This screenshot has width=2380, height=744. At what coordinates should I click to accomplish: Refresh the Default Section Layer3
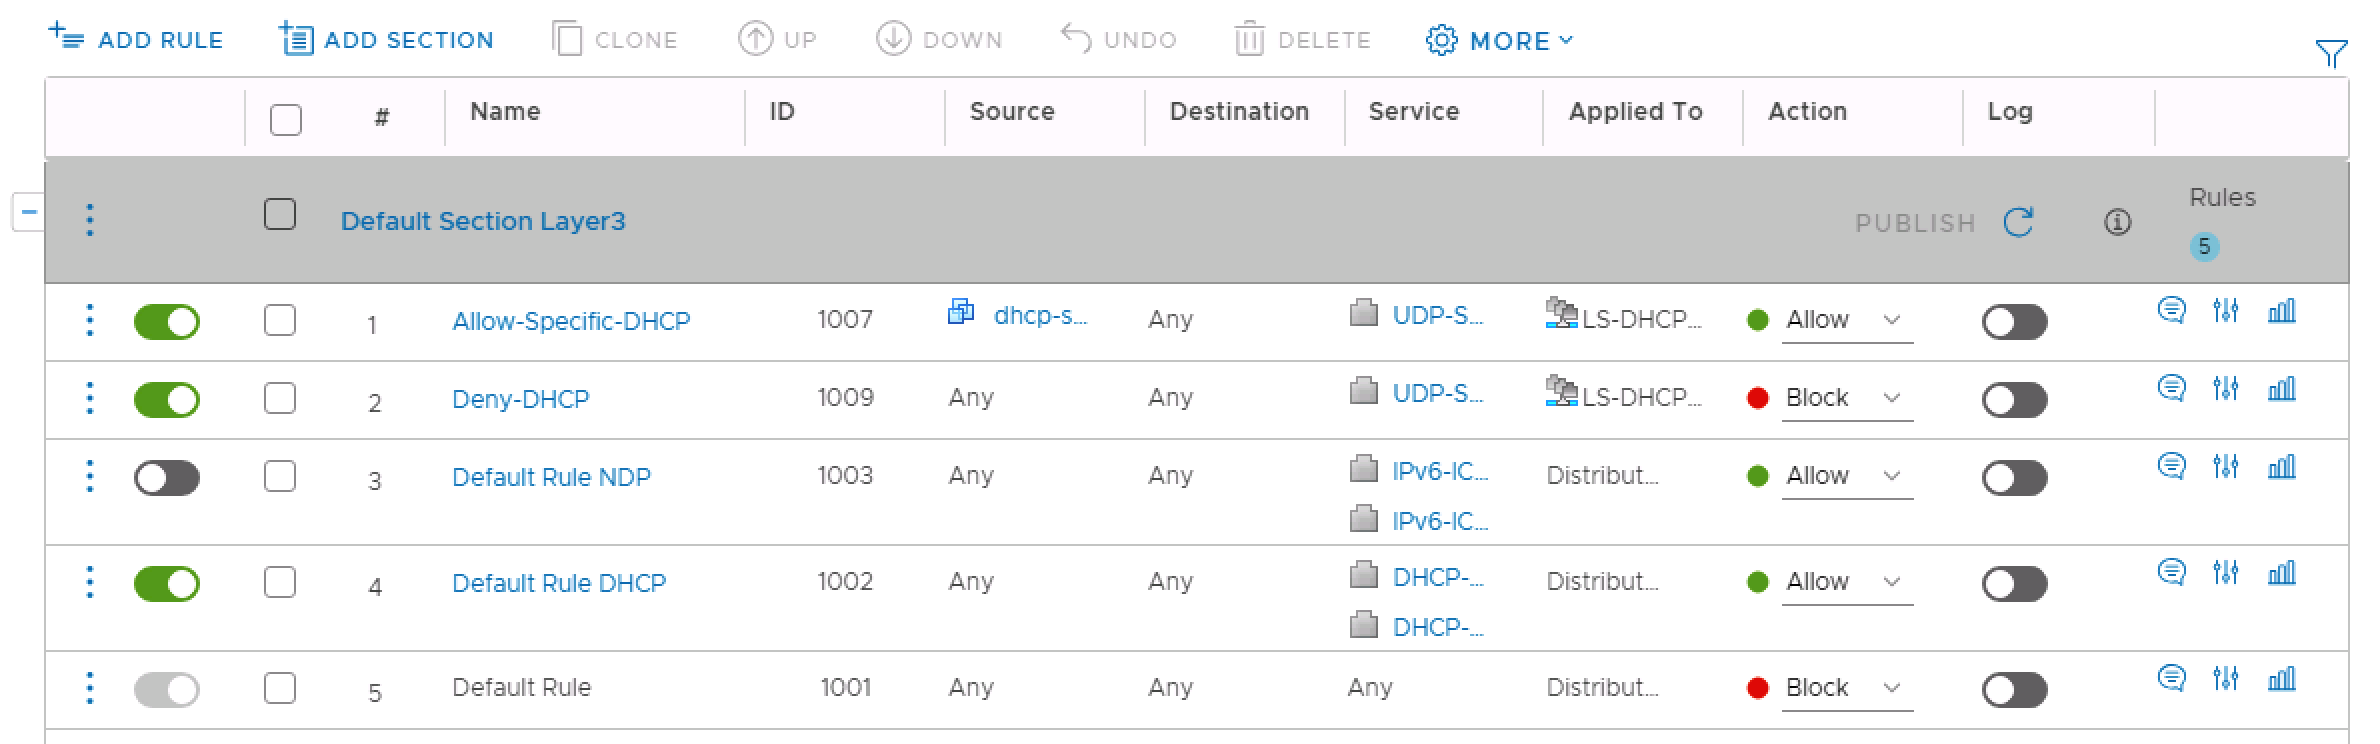(2018, 222)
